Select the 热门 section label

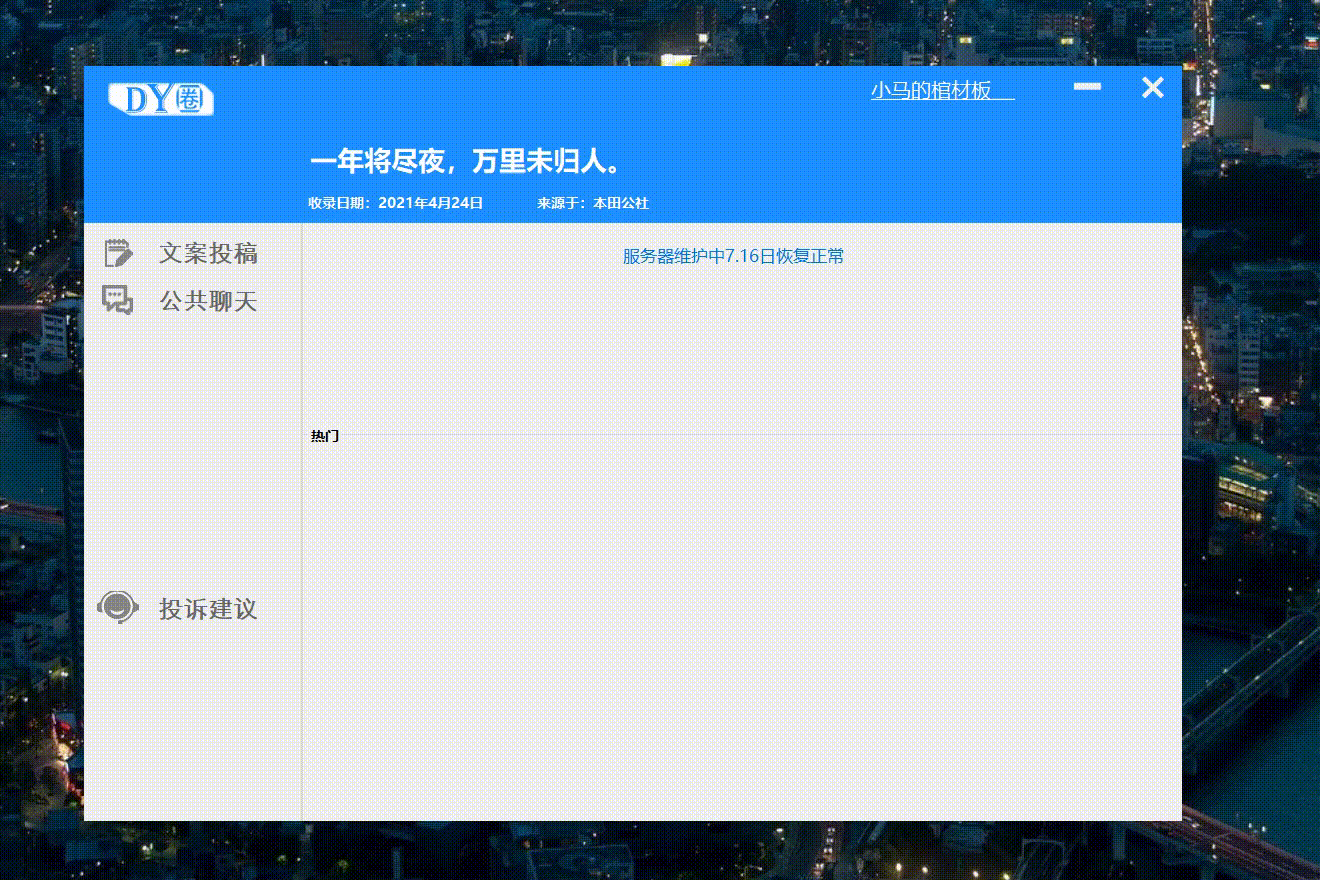(x=323, y=436)
